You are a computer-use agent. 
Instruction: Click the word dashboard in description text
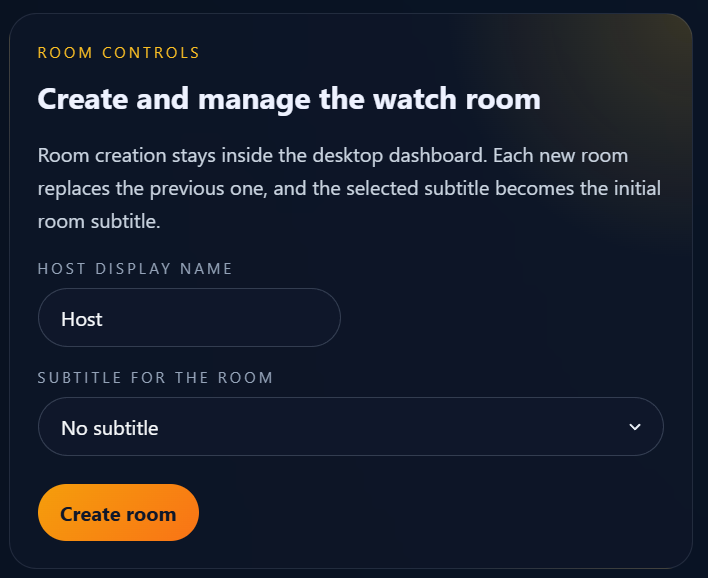438,155
